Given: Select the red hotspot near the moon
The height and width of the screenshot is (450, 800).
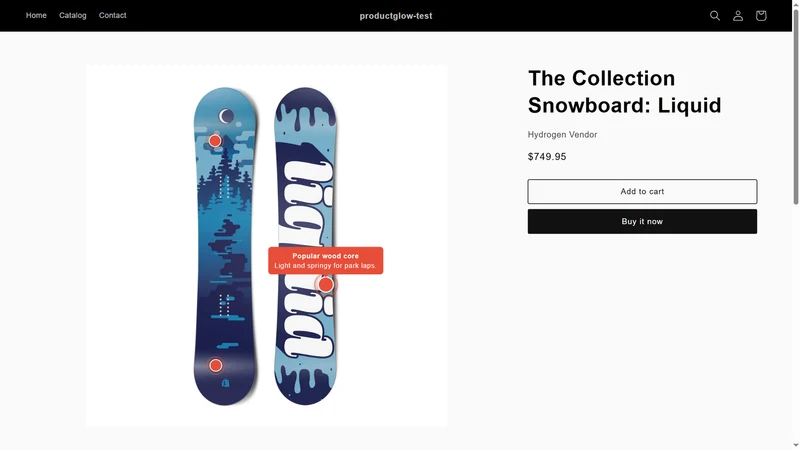Looking at the screenshot, I should (x=215, y=141).
